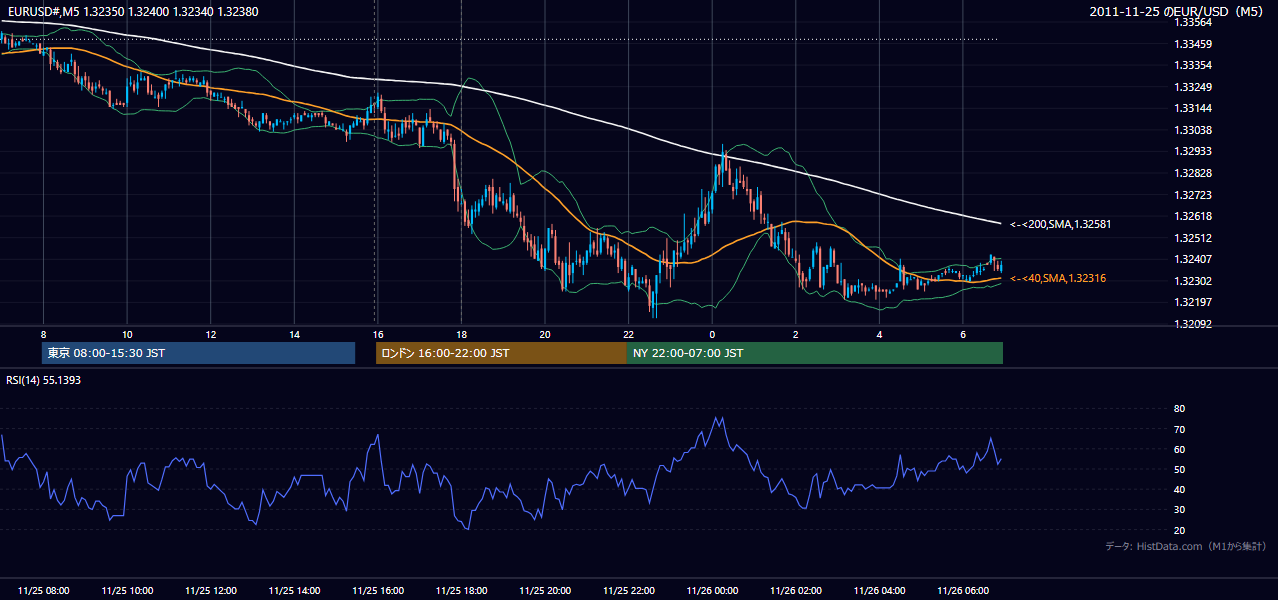Click hour tick 18 under the price chart
The image size is (1278, 600).
pyautogui.click(x=461, y=334)
